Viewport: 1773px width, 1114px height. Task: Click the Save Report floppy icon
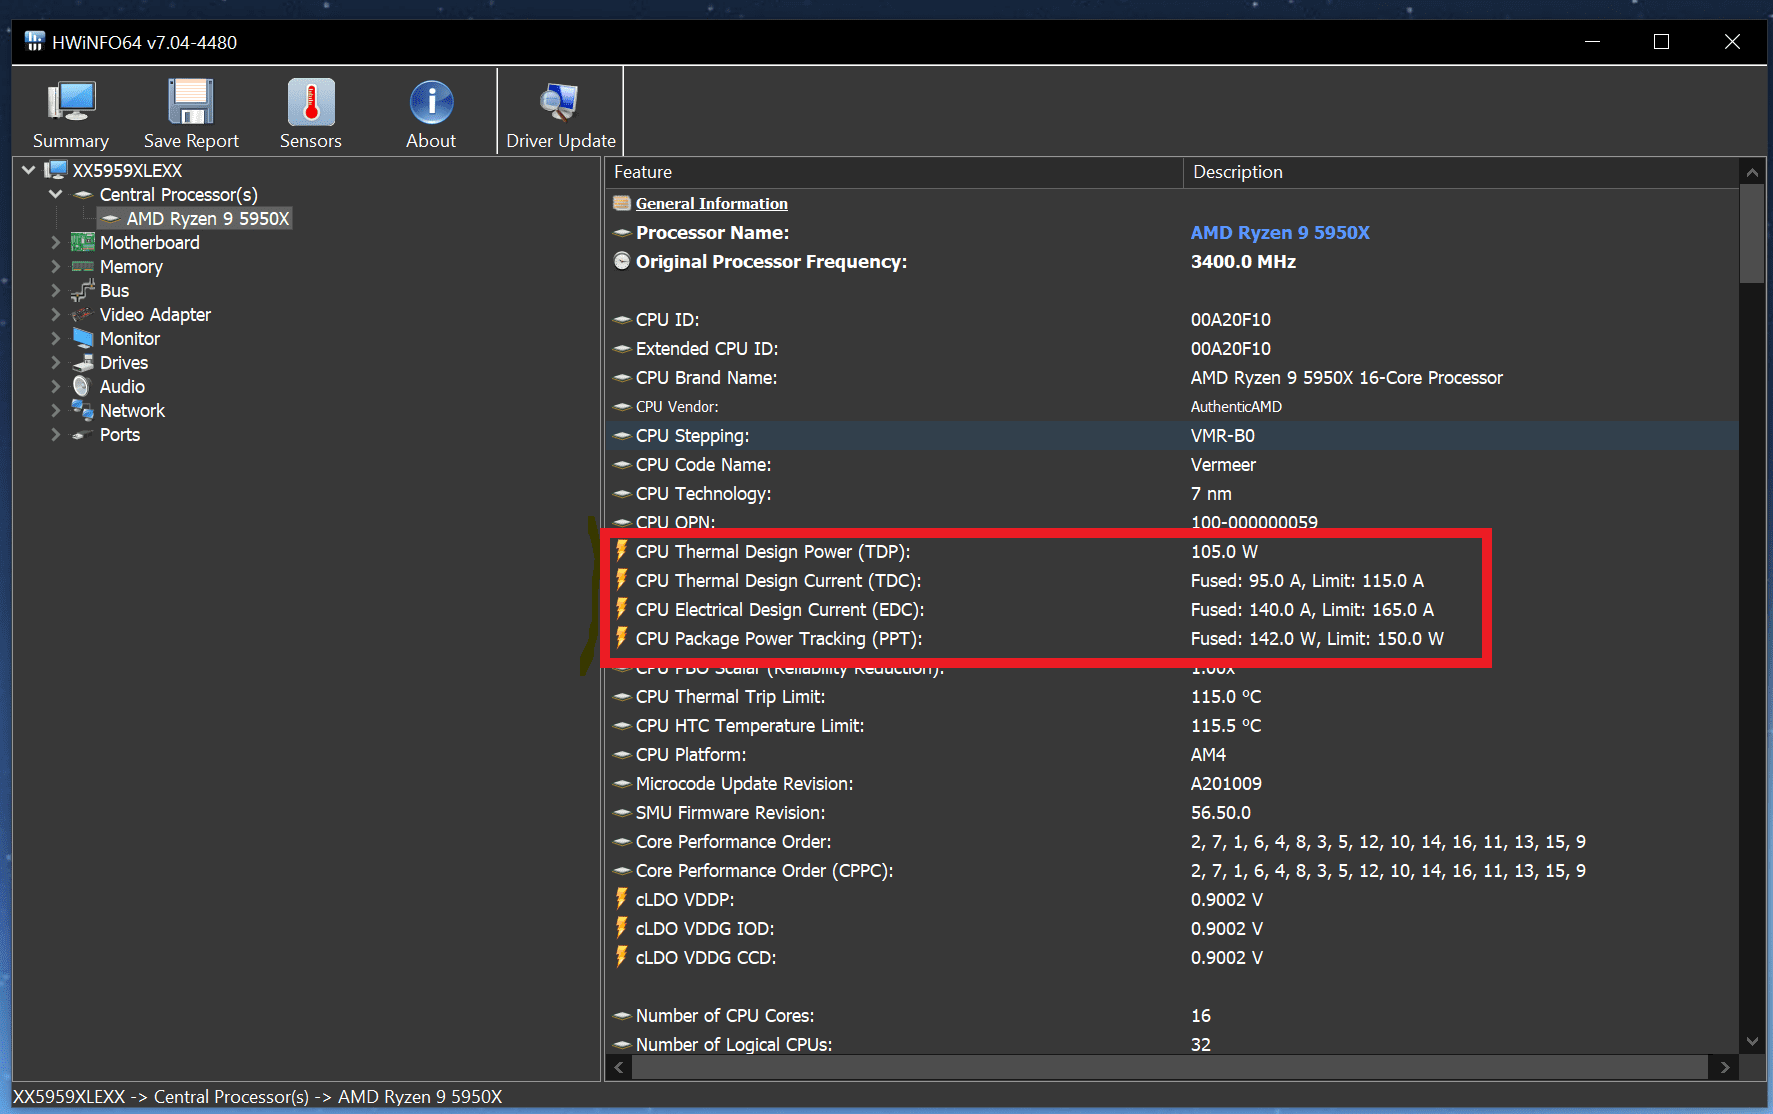[191, 102]
